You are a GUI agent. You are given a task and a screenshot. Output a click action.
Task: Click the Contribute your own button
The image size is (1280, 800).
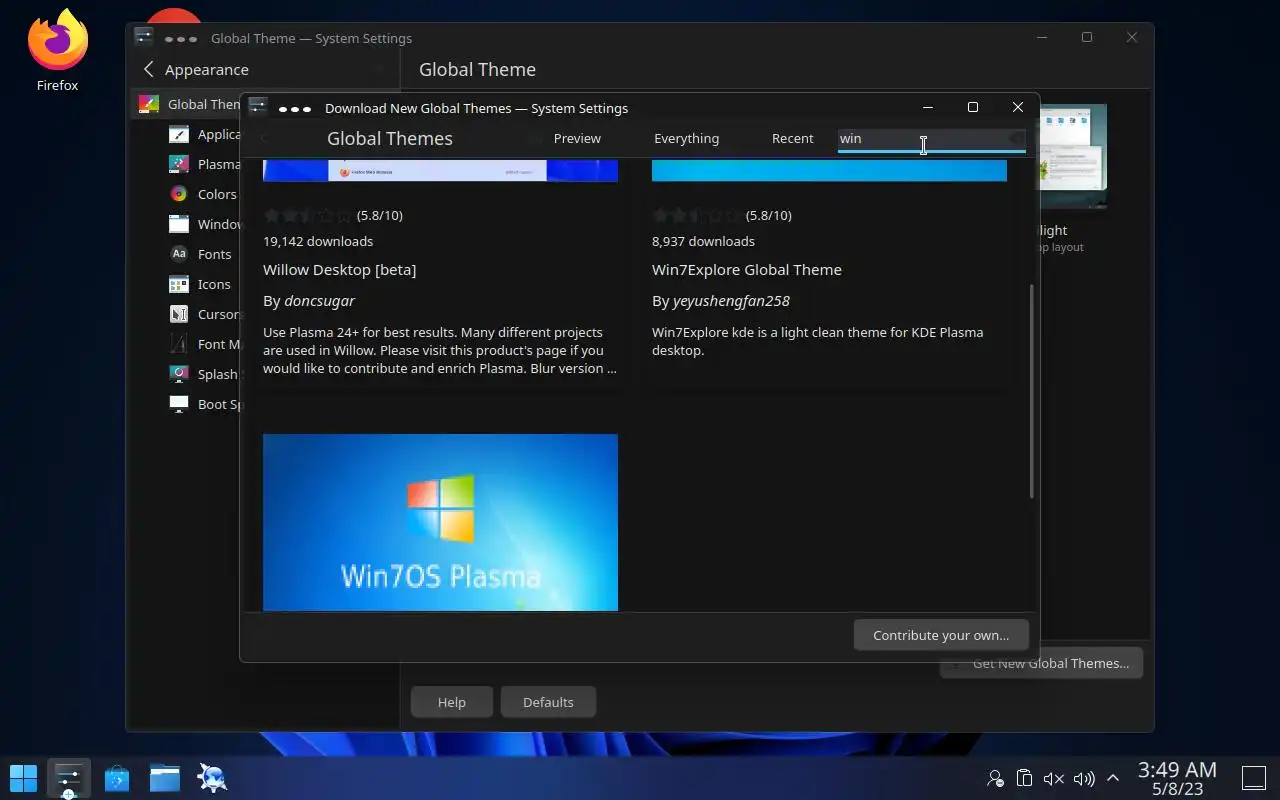pyautogui.click(x=941, y=635)
